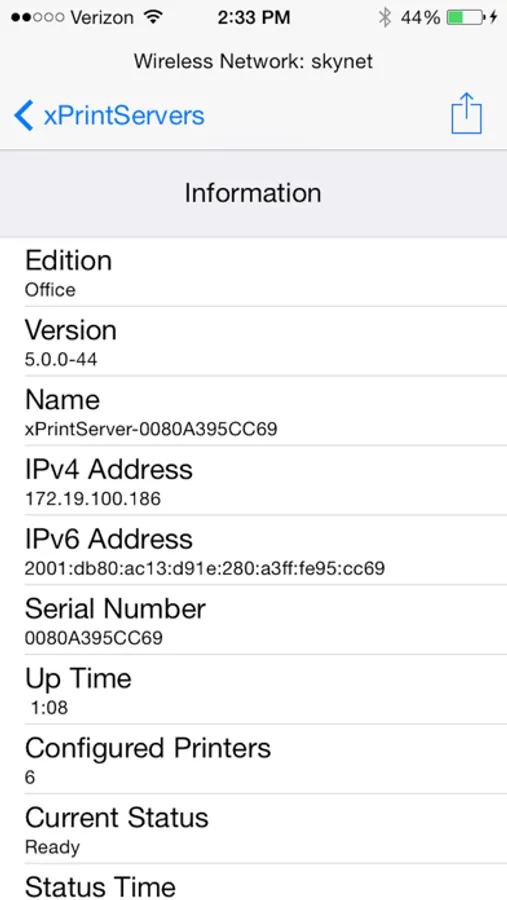507x900 pixels.
Task: Tap the IPv4 Address 172.19.100.186 row
Action: pyautogui.click(x=253, y=480)
